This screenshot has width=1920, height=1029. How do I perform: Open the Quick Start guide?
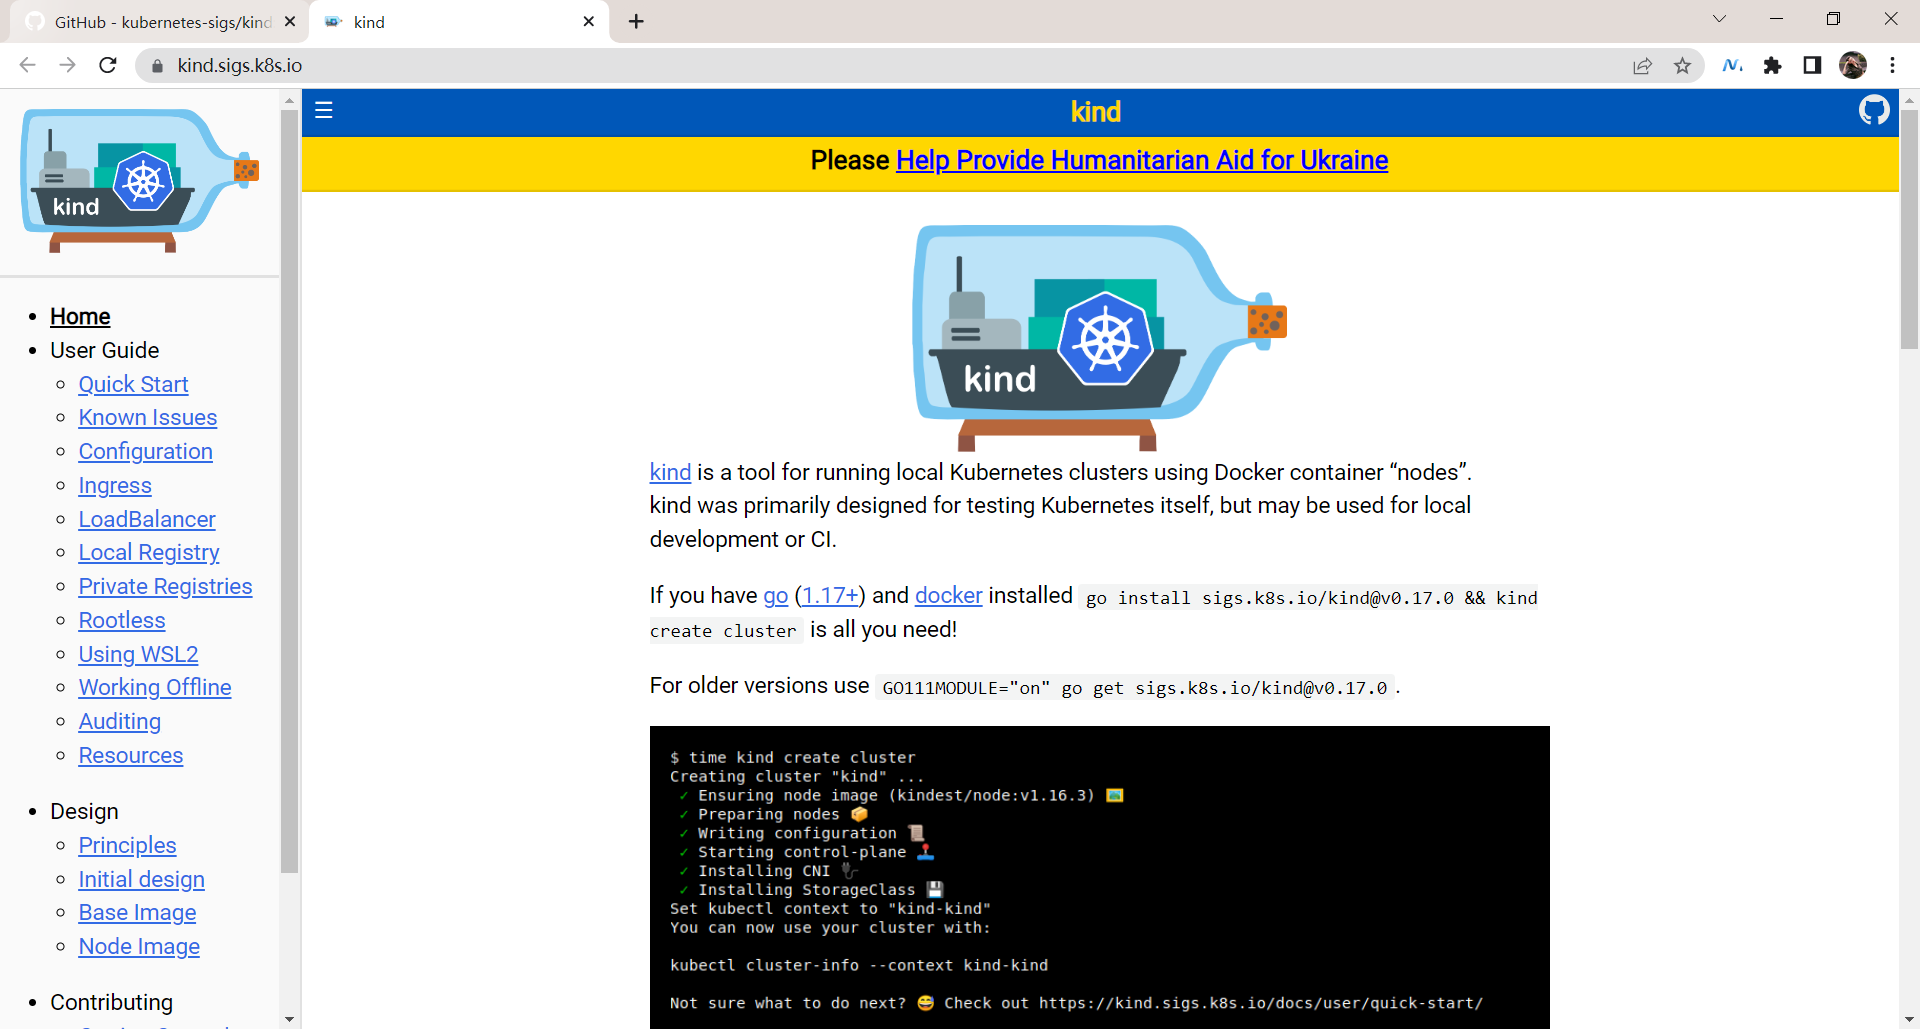click(133, 385)
